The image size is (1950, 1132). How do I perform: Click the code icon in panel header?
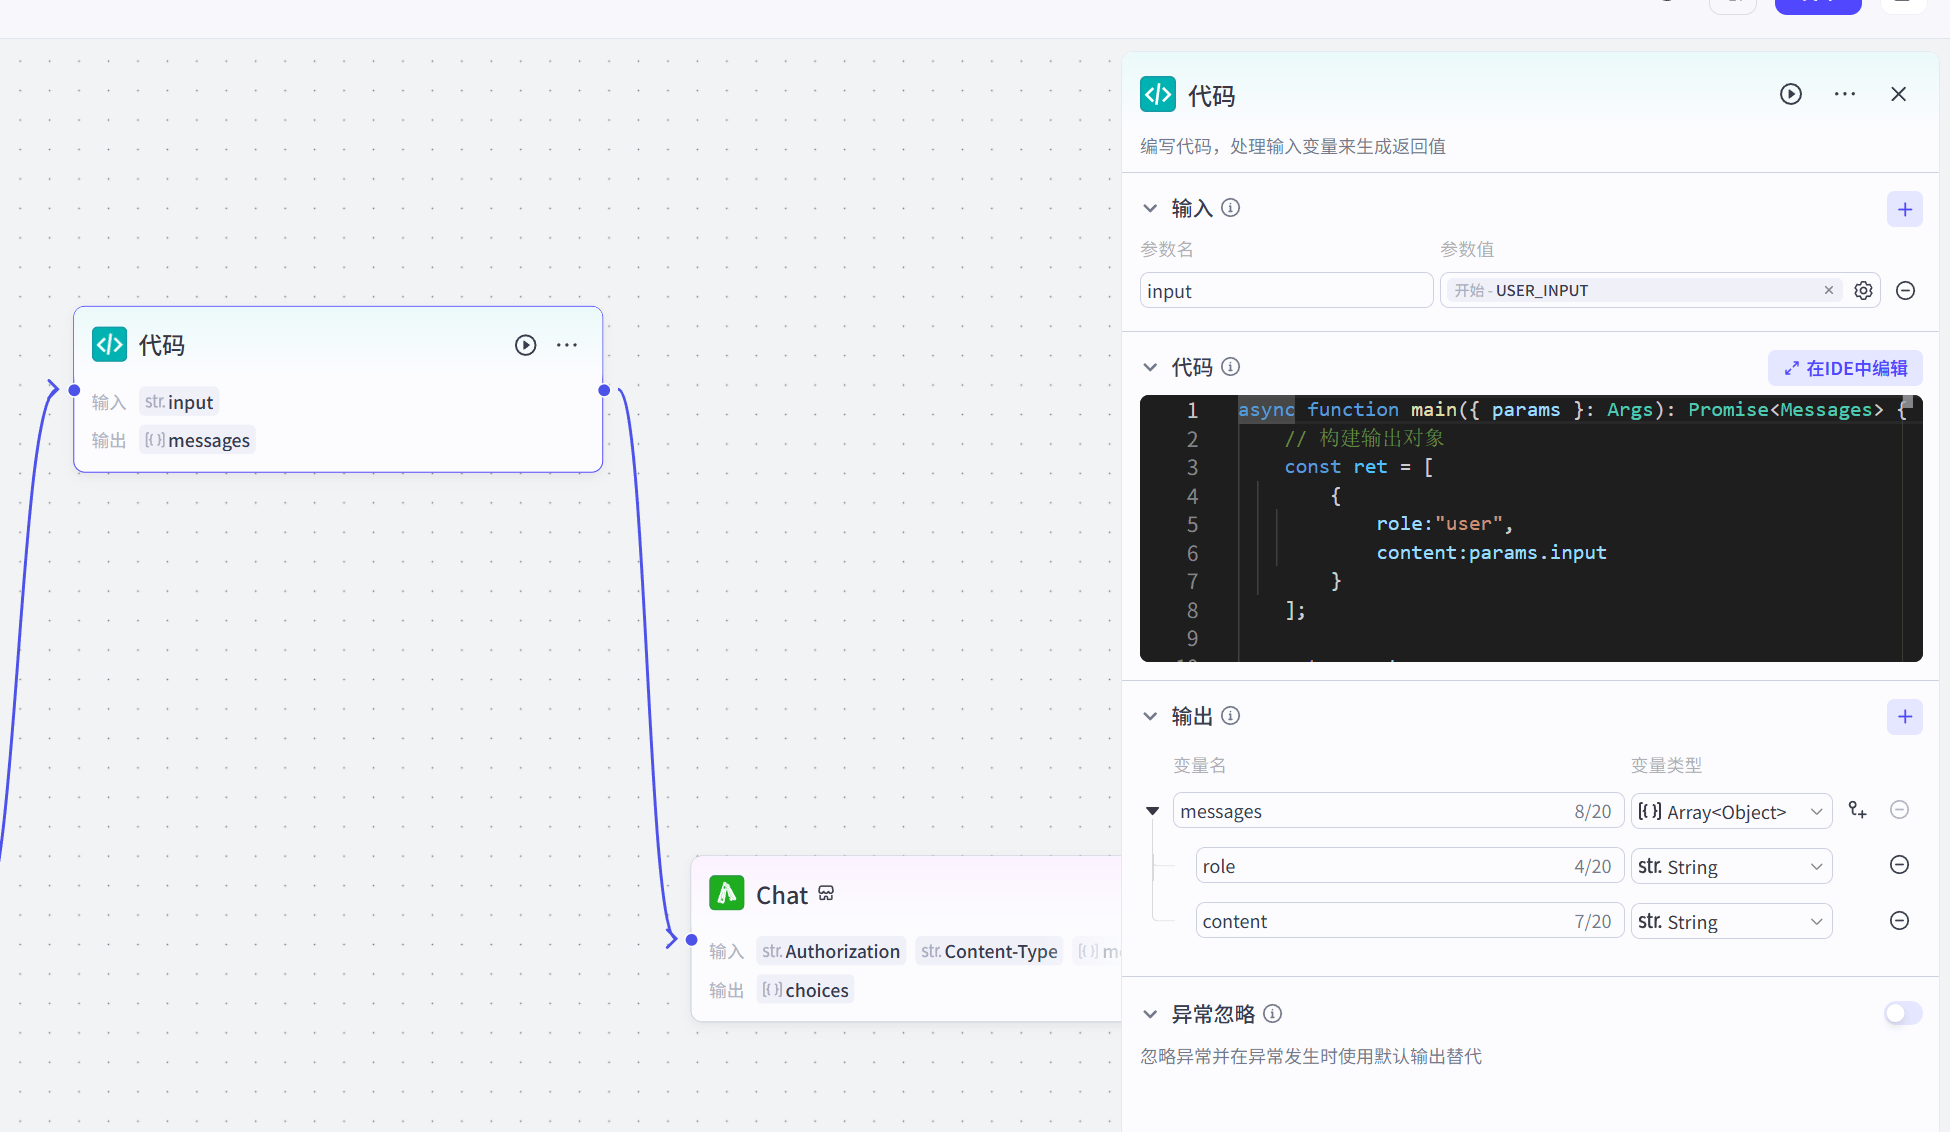click(x=1158, y=95)
